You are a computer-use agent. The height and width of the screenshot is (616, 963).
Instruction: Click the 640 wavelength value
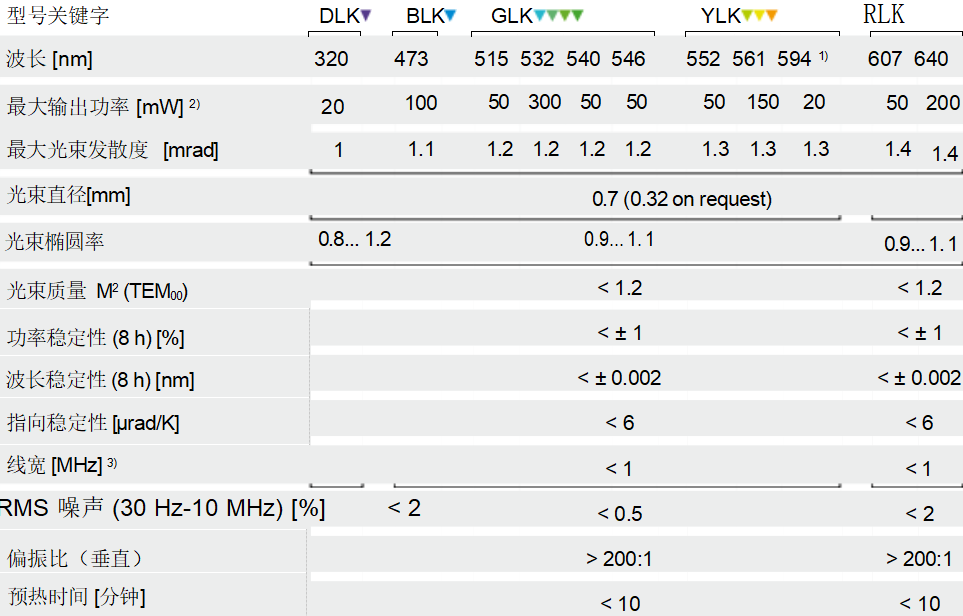931,59
